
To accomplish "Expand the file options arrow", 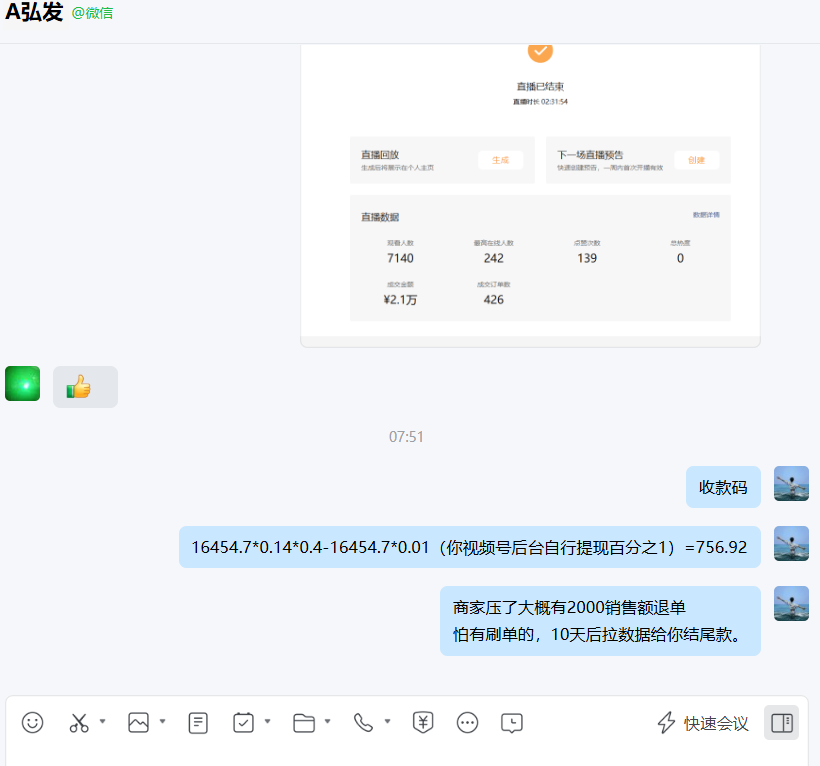I will [327, 721].
